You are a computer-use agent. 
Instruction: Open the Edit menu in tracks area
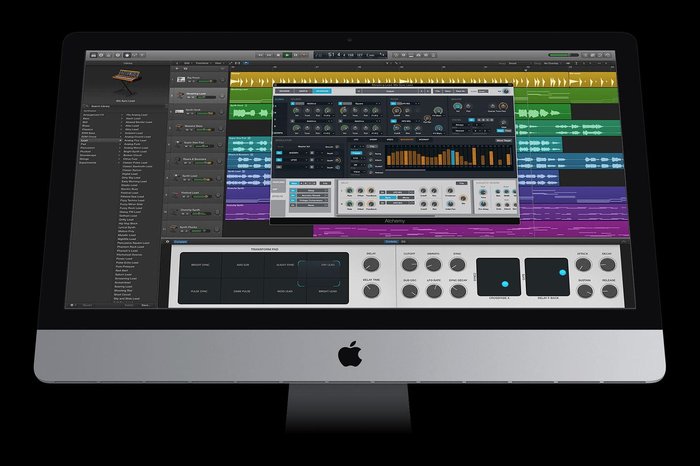tap(187, 63)
